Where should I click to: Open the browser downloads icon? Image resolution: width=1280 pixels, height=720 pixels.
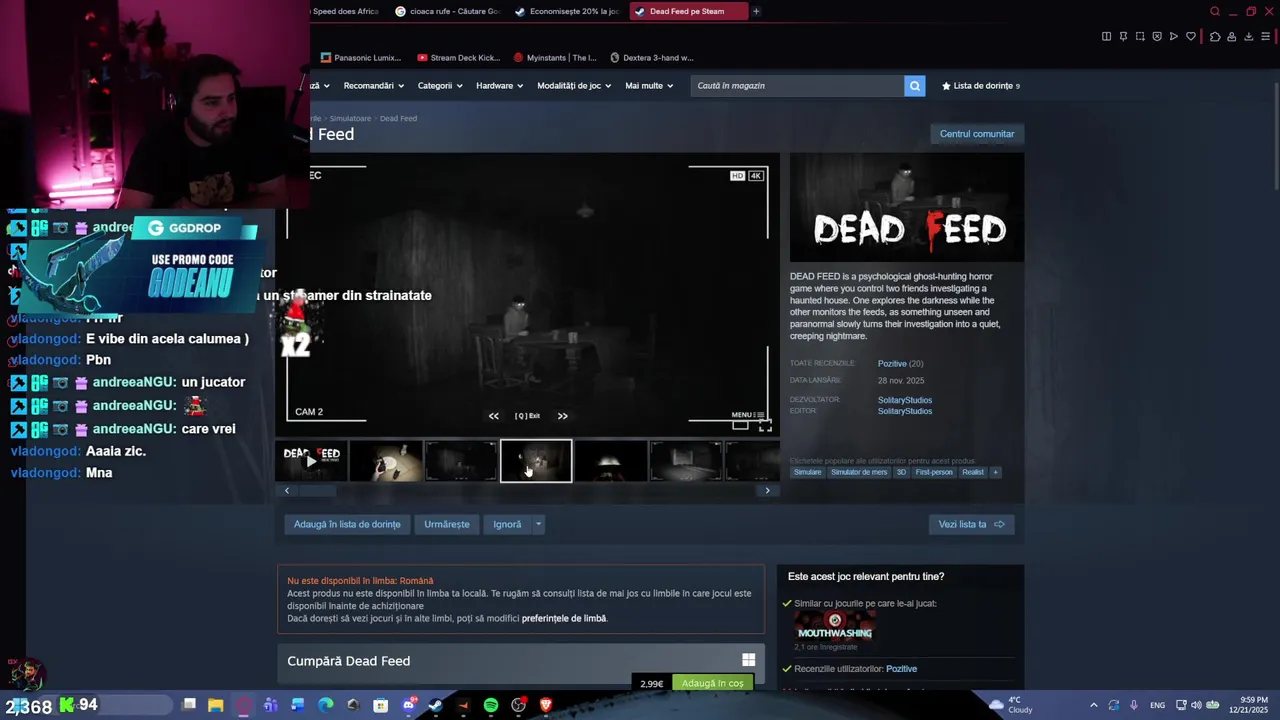coord(1248,37)
